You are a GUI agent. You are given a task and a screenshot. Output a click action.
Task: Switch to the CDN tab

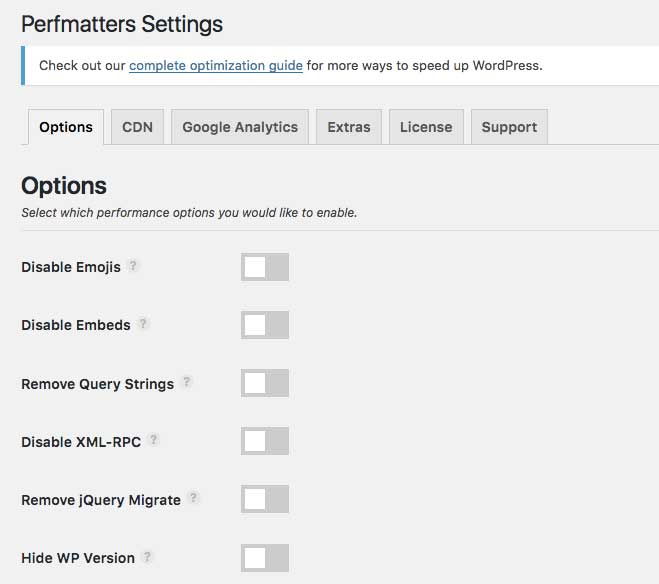(x=137, y=127)
